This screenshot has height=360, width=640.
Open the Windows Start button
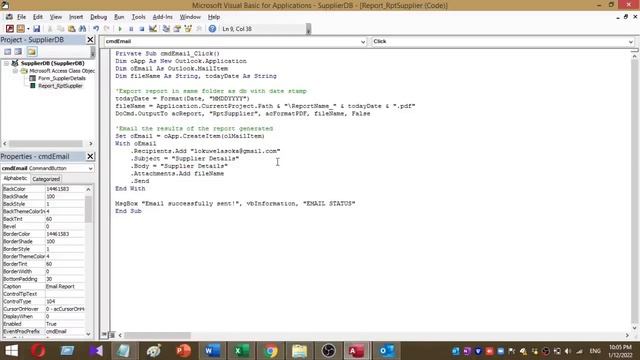[11, 351]
